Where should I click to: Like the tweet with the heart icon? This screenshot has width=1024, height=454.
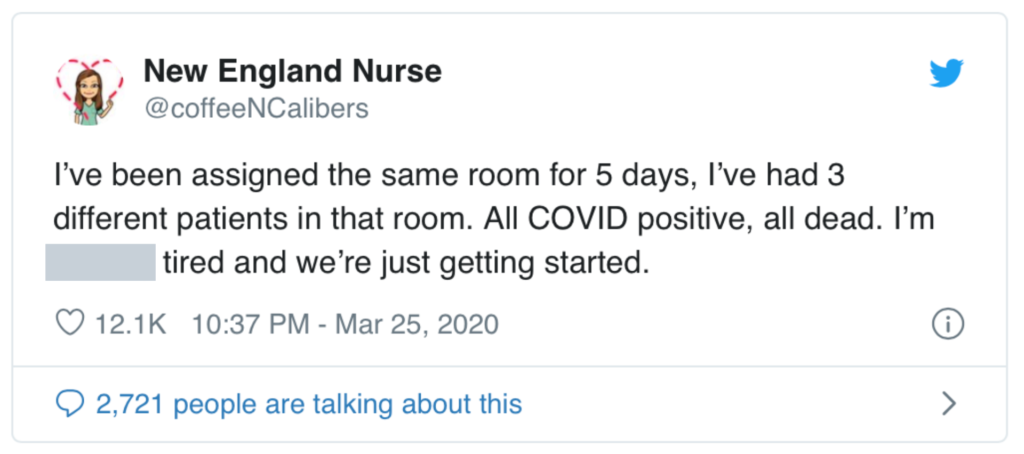pos(70,324)
